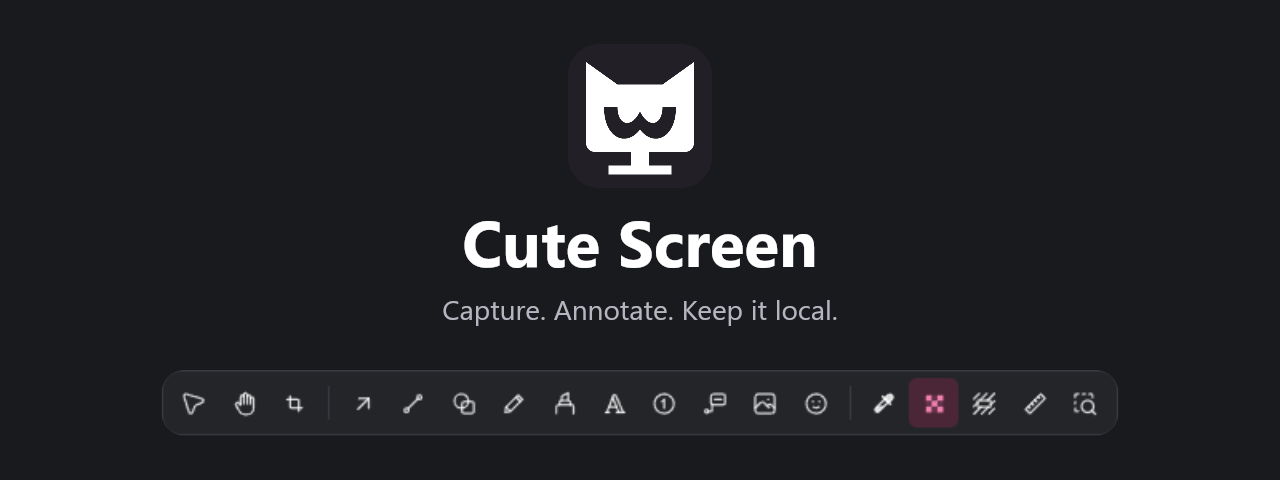1280x480 pixels.
Task: Select the insert image tool
Action: (765, 403)
